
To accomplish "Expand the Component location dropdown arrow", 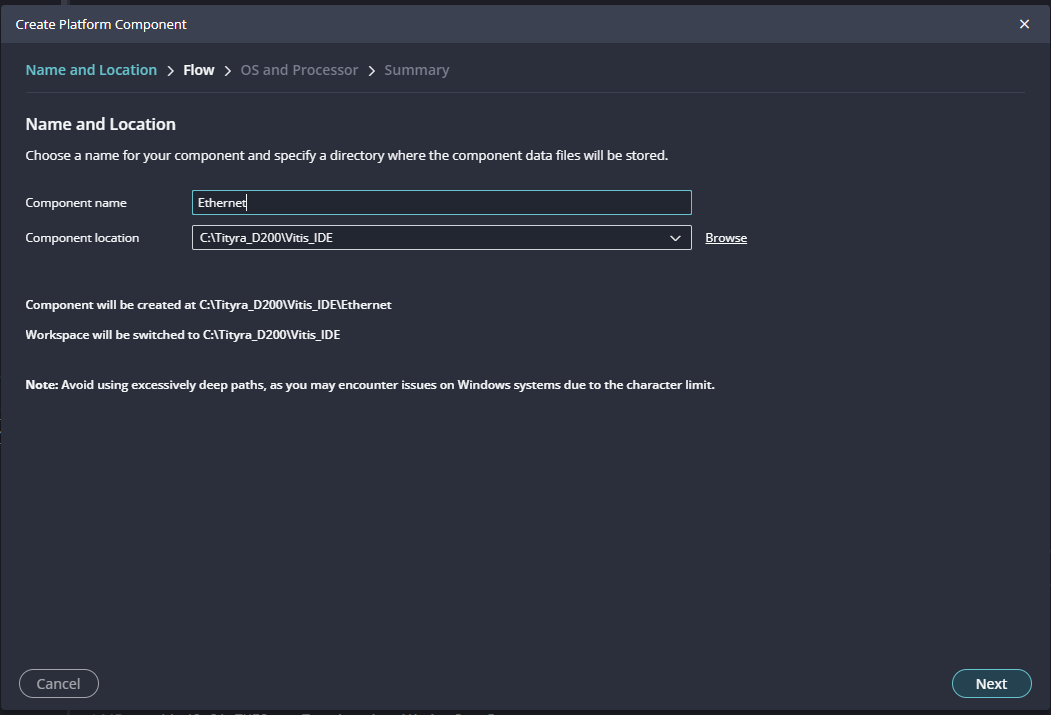I will [x=675, y=238].
